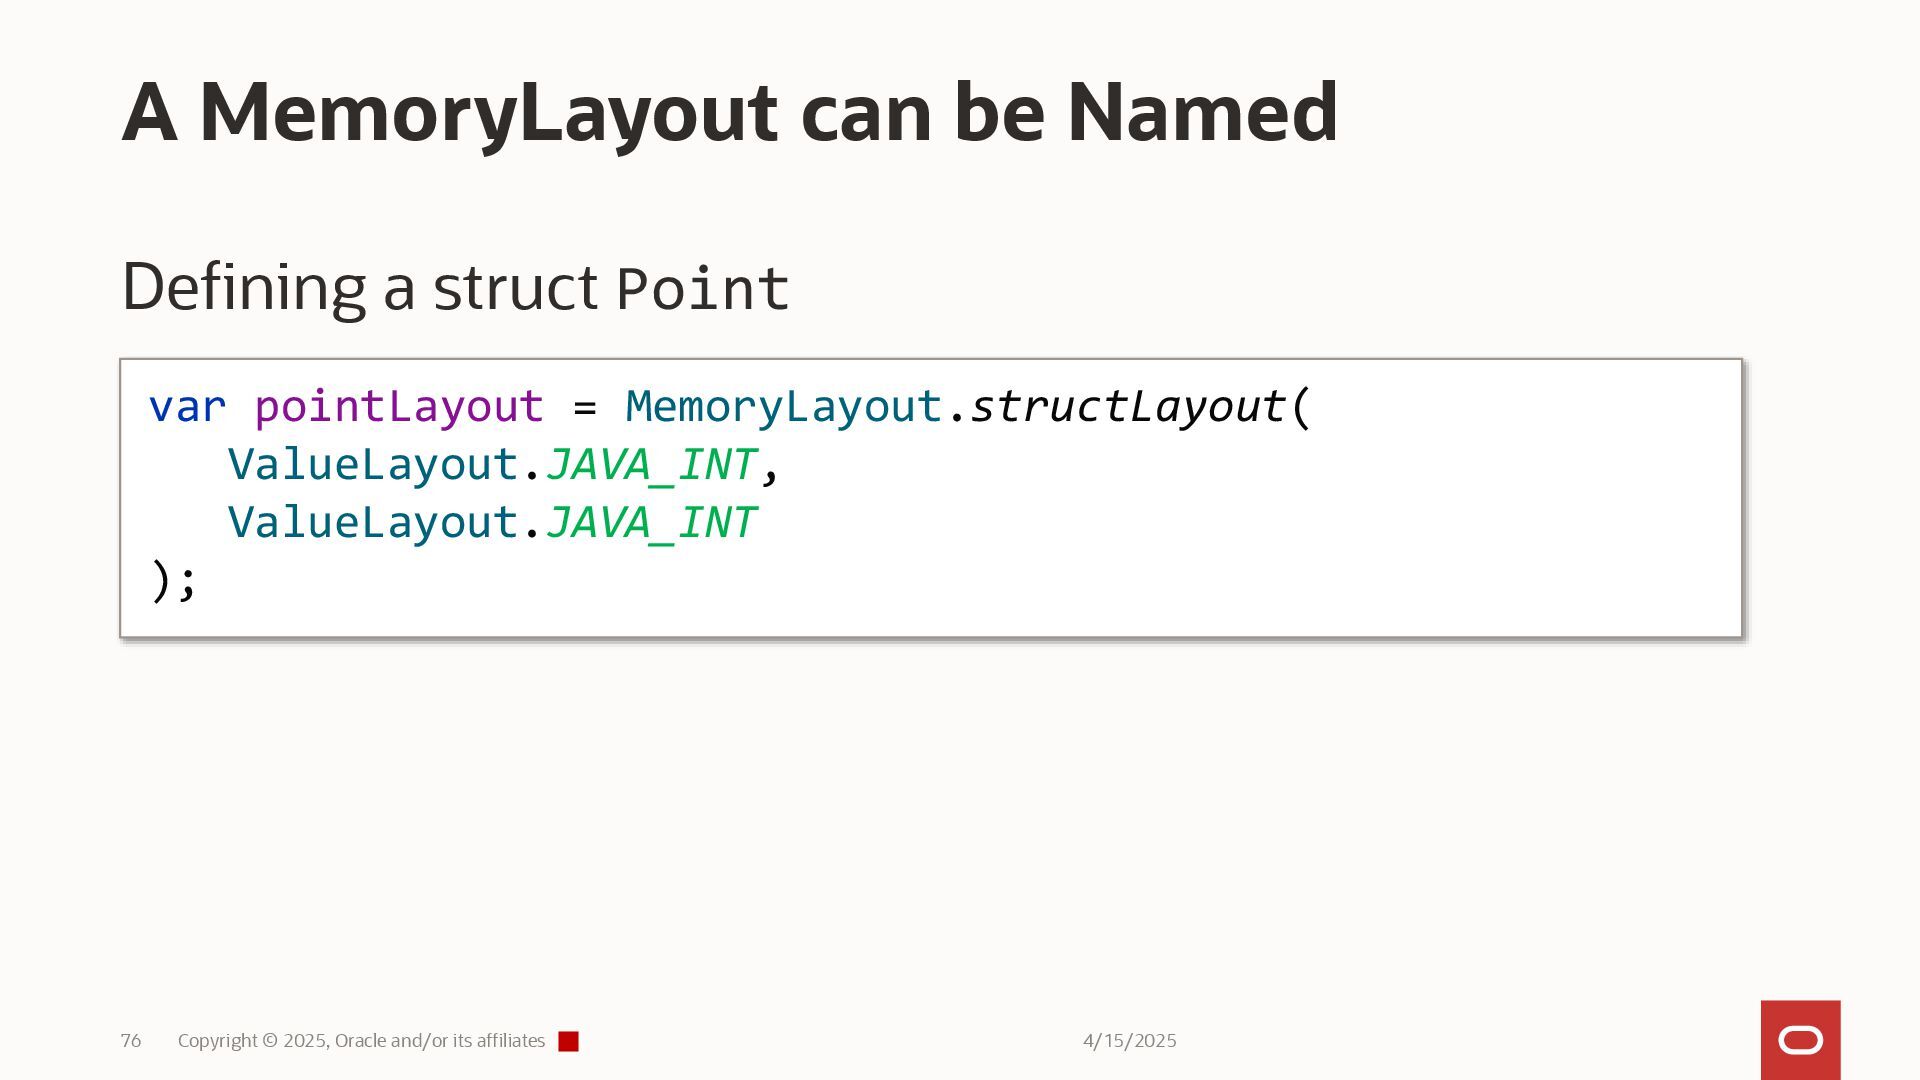Click the monospaced word "Point" in the subtitle
The height and width of the screenshot is (1080, 1920).
coord(702,289)
